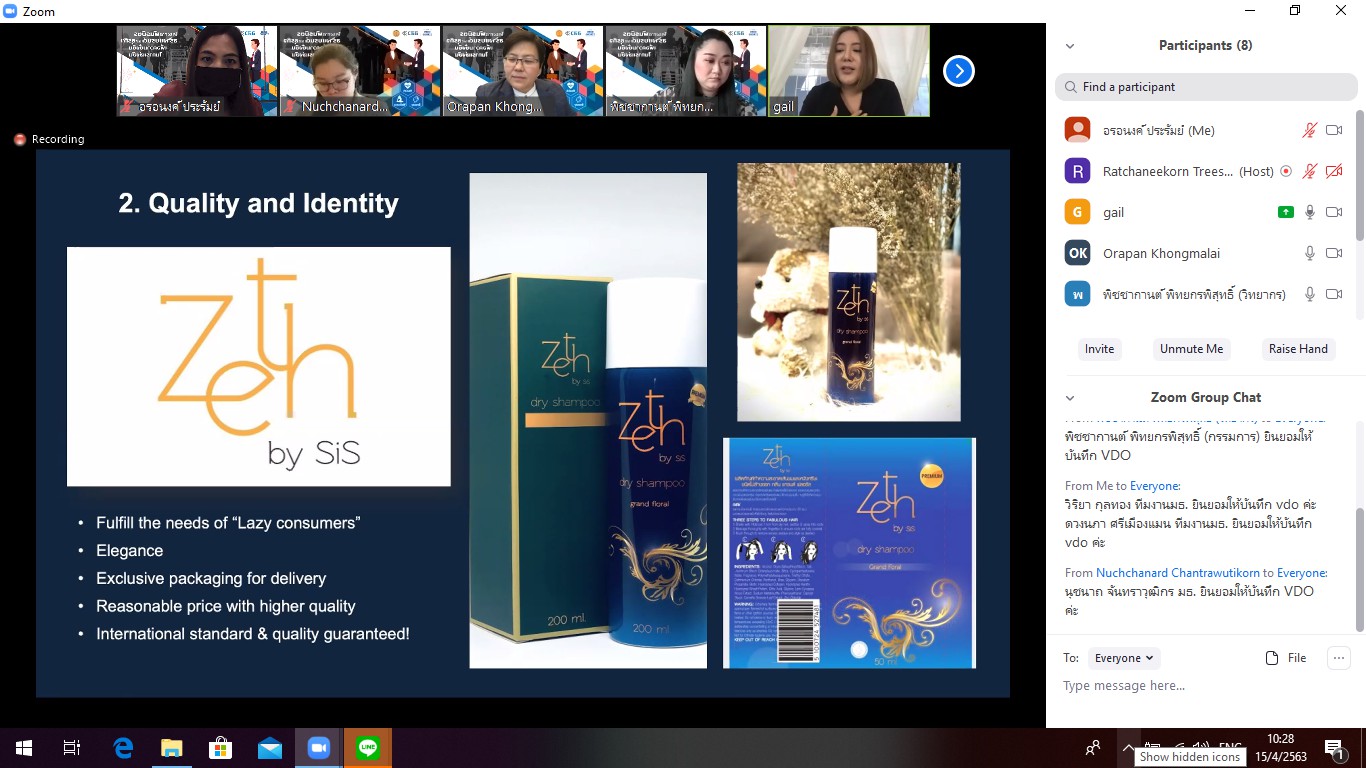
Task: Open Task View on taskbar
Action: [72, 748]
